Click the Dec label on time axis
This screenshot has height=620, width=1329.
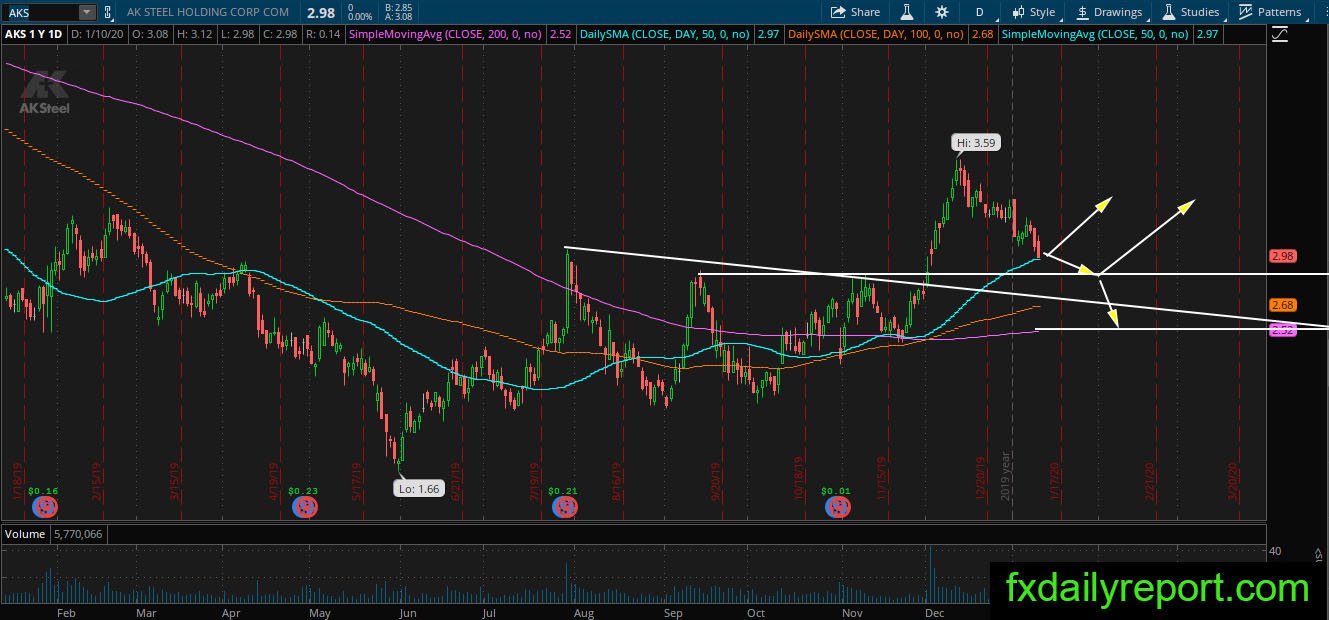tap(936, 612)
